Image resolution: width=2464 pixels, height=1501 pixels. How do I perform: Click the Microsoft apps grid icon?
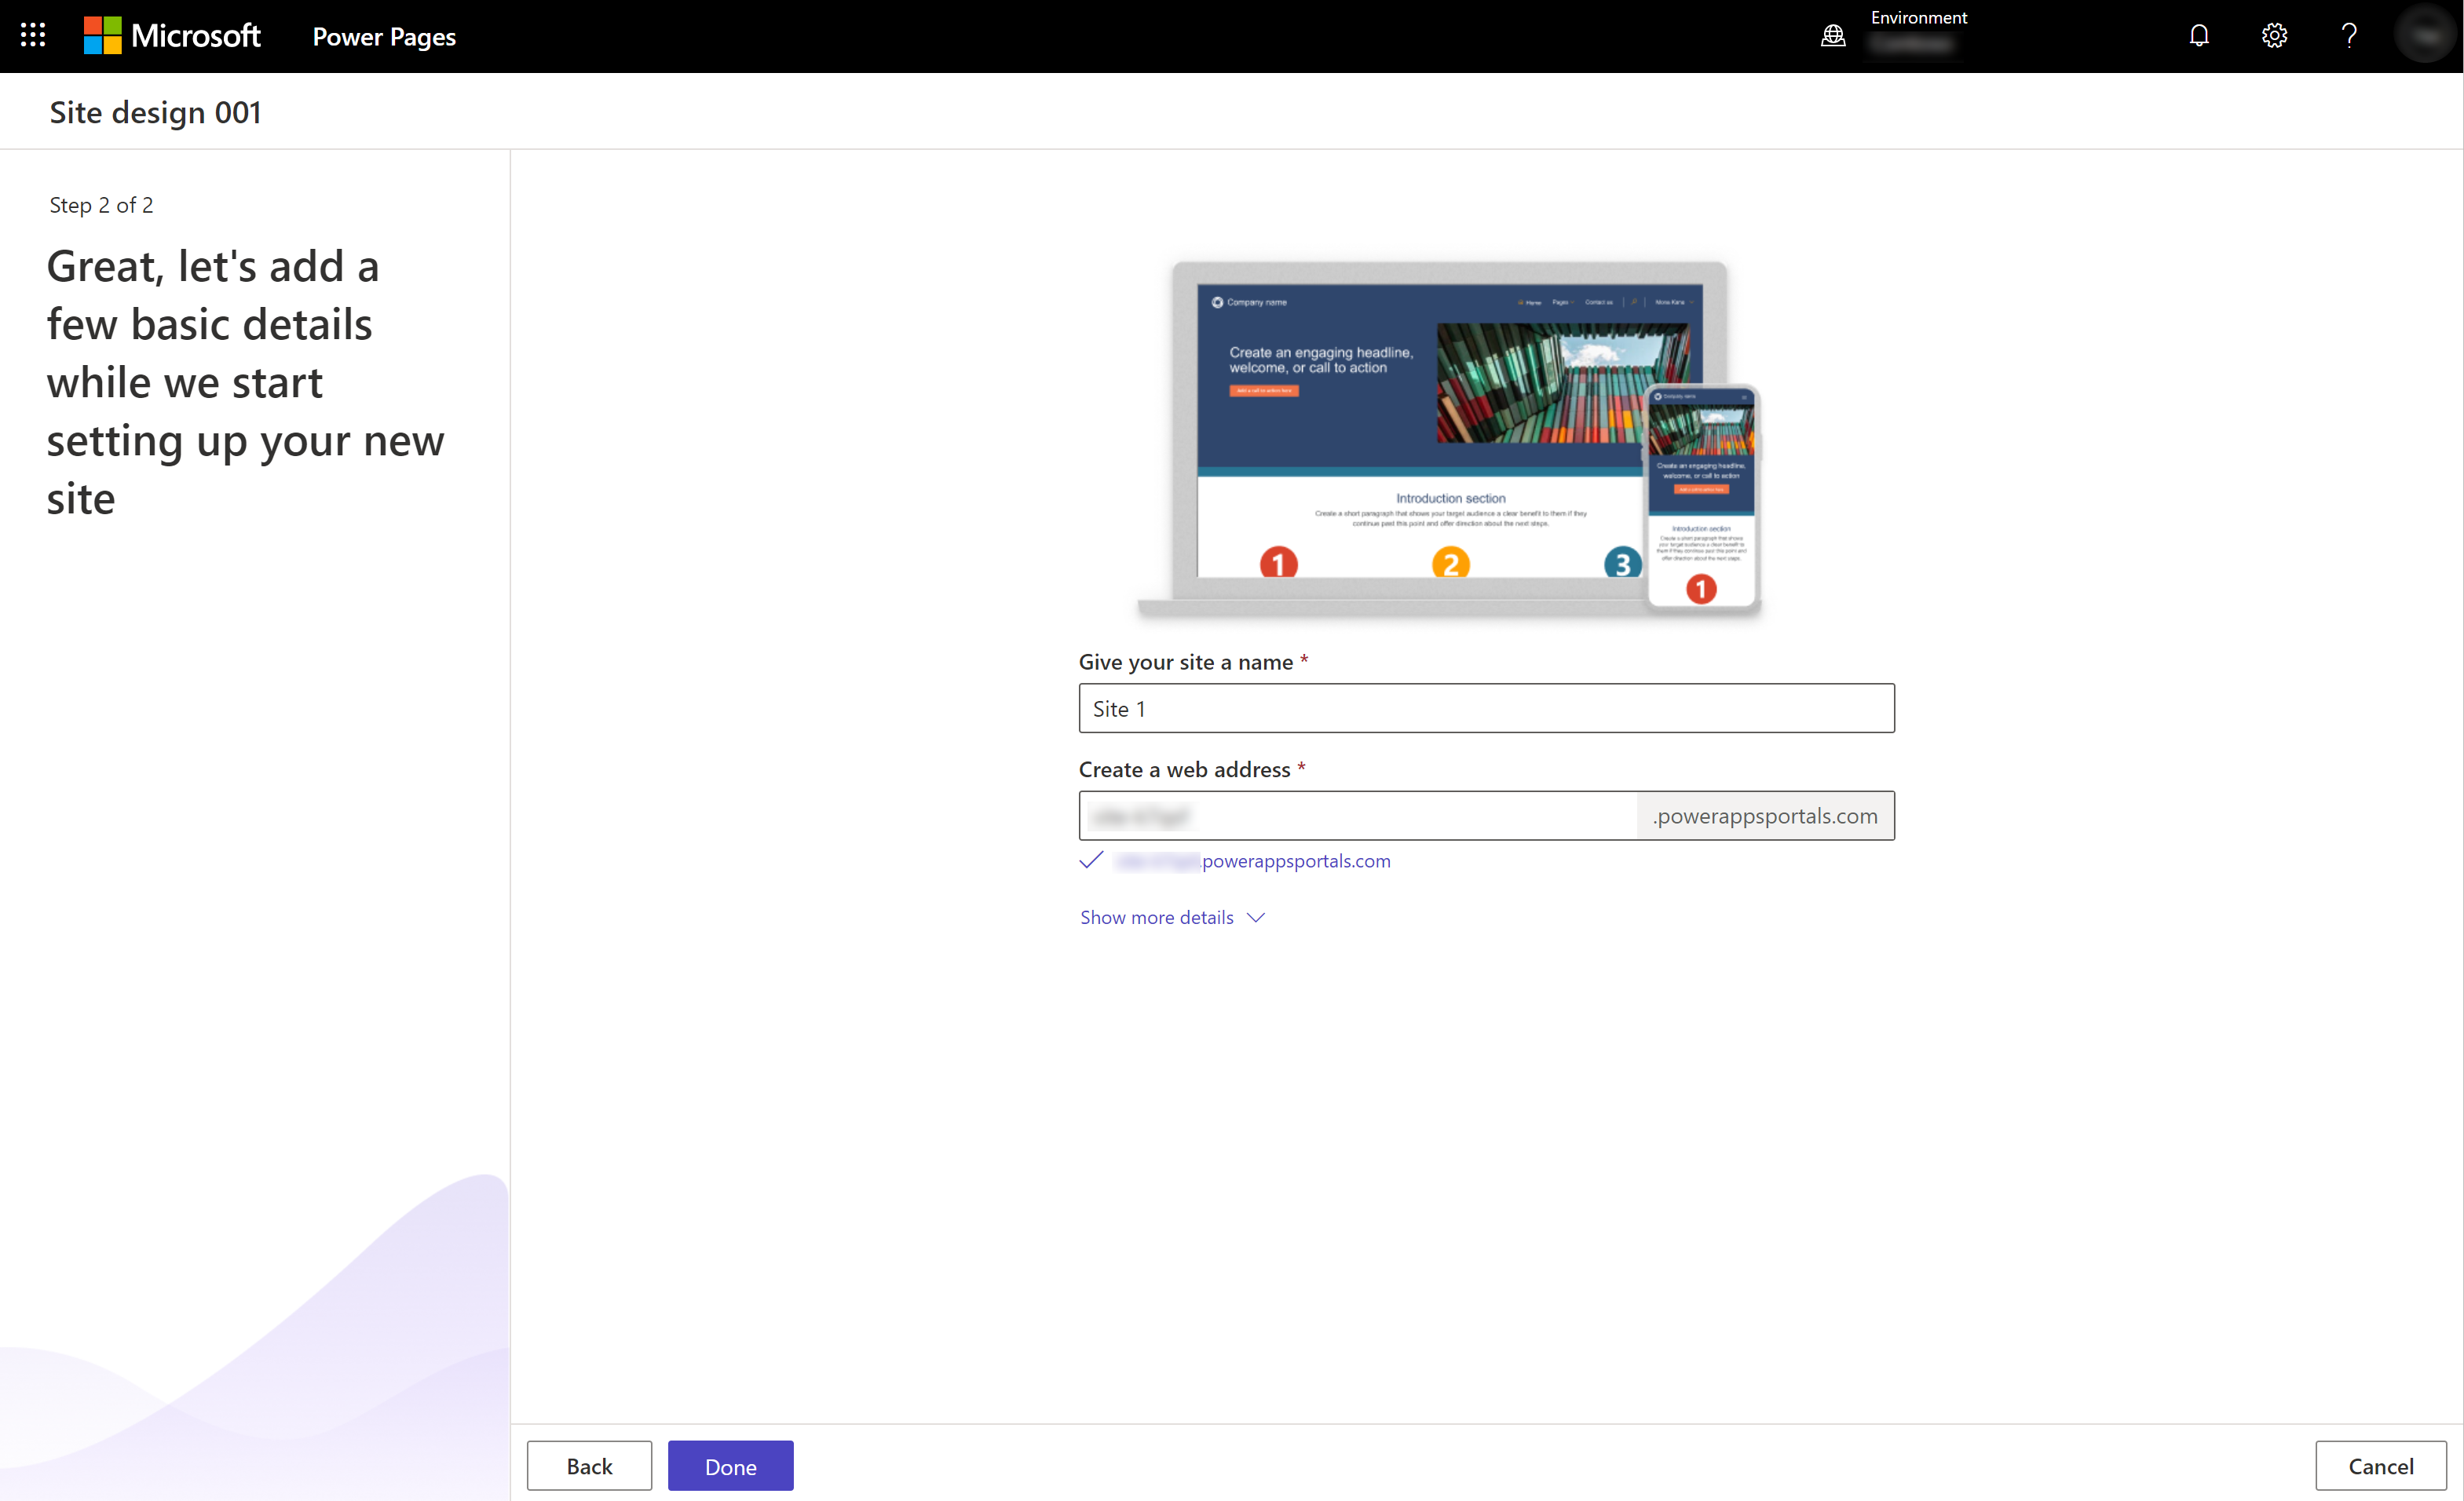(35, 35)
